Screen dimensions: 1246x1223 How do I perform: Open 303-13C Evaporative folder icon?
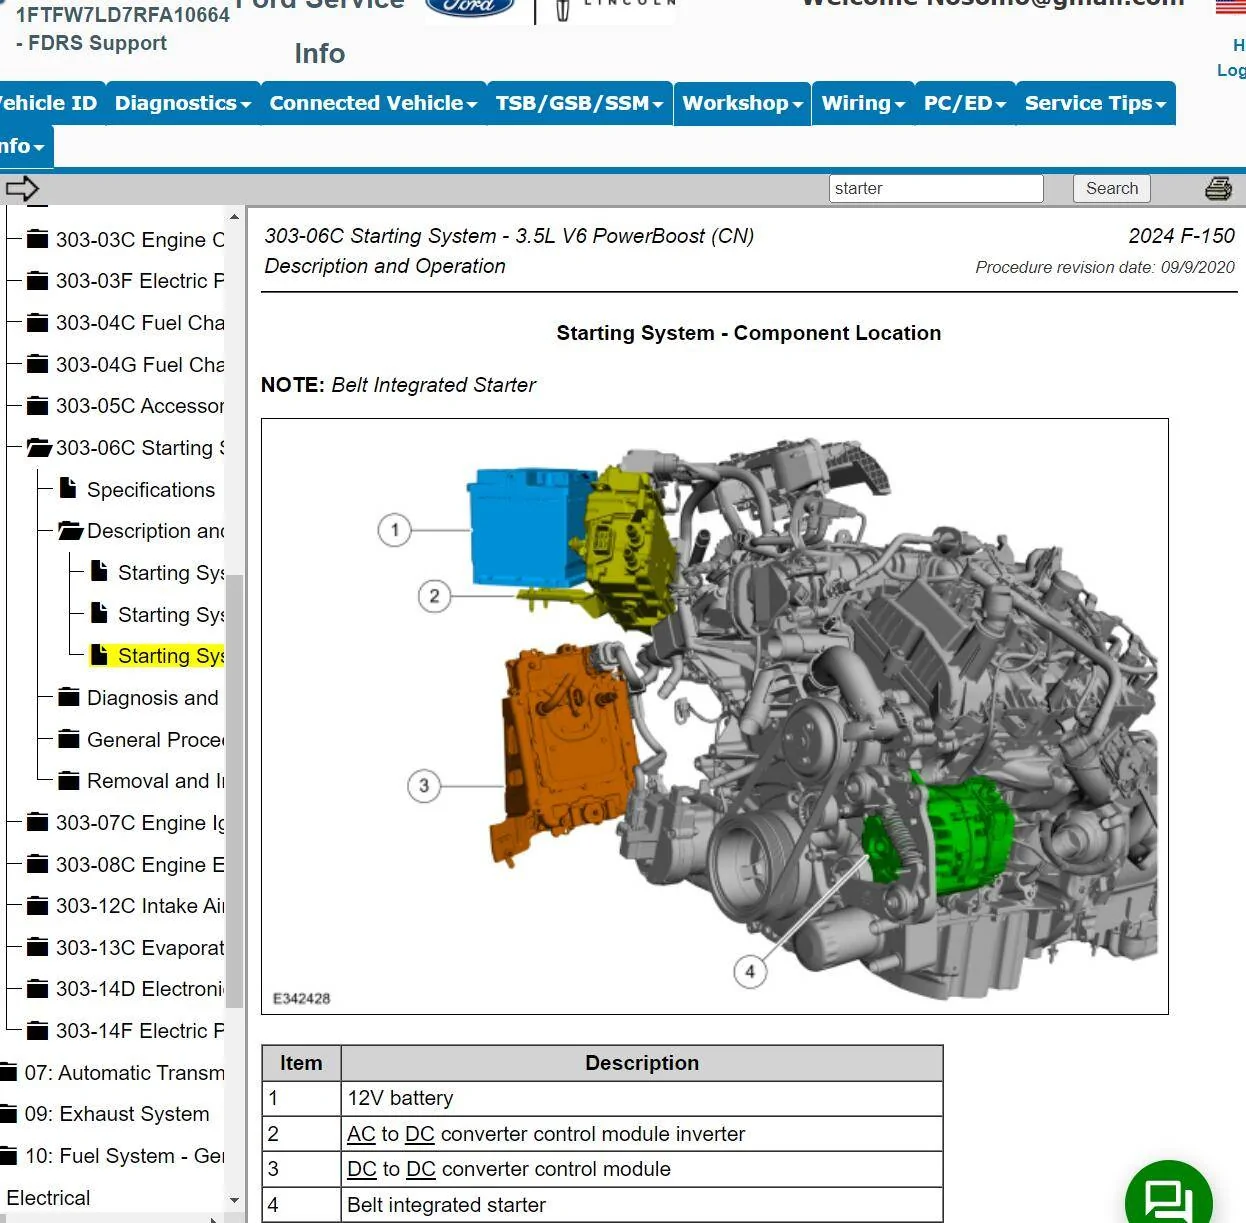point(37,947)
